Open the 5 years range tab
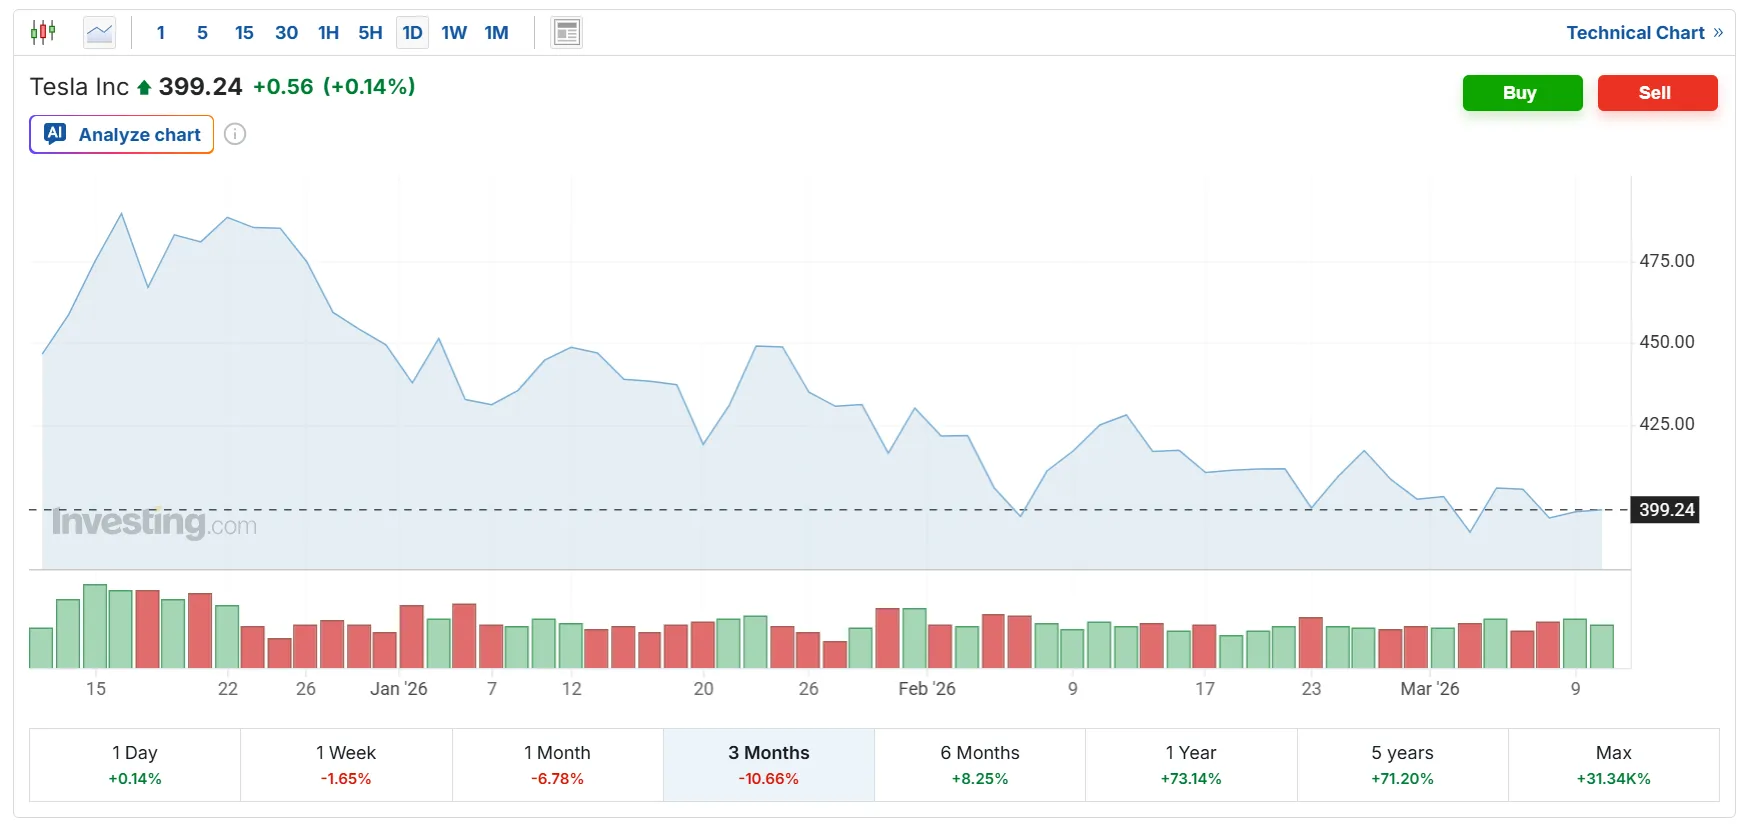1746x826 pixels. point(1402,765)
